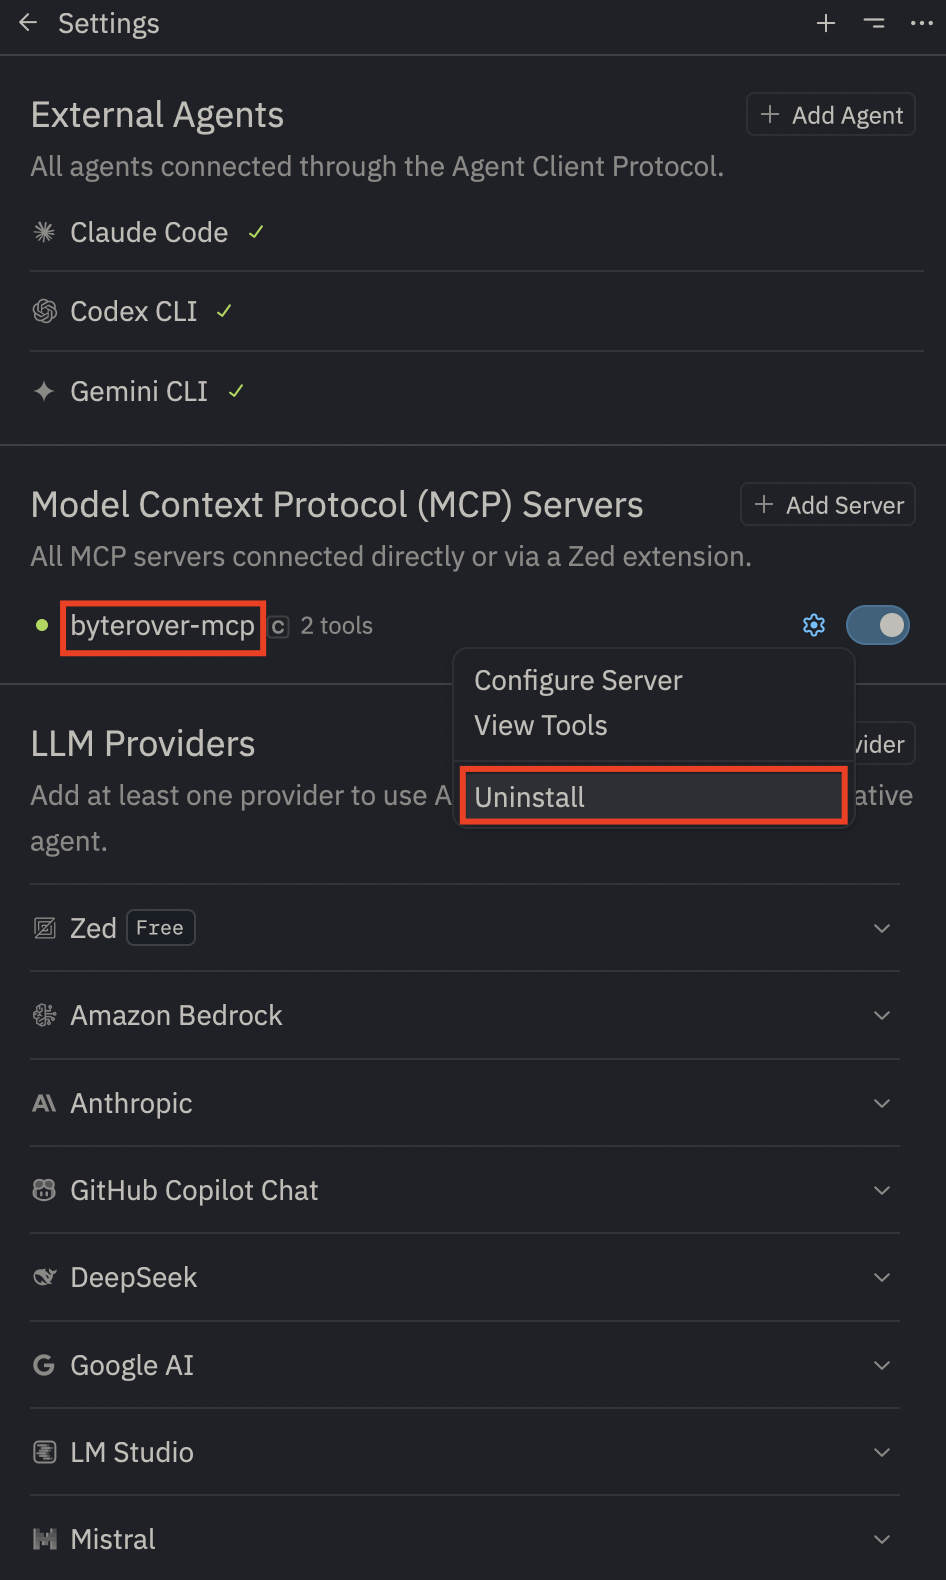Viewport: 946px width, 1580px height.
Task: Click the Codex CLI OpenAI icon
Action: coord(44,311)
